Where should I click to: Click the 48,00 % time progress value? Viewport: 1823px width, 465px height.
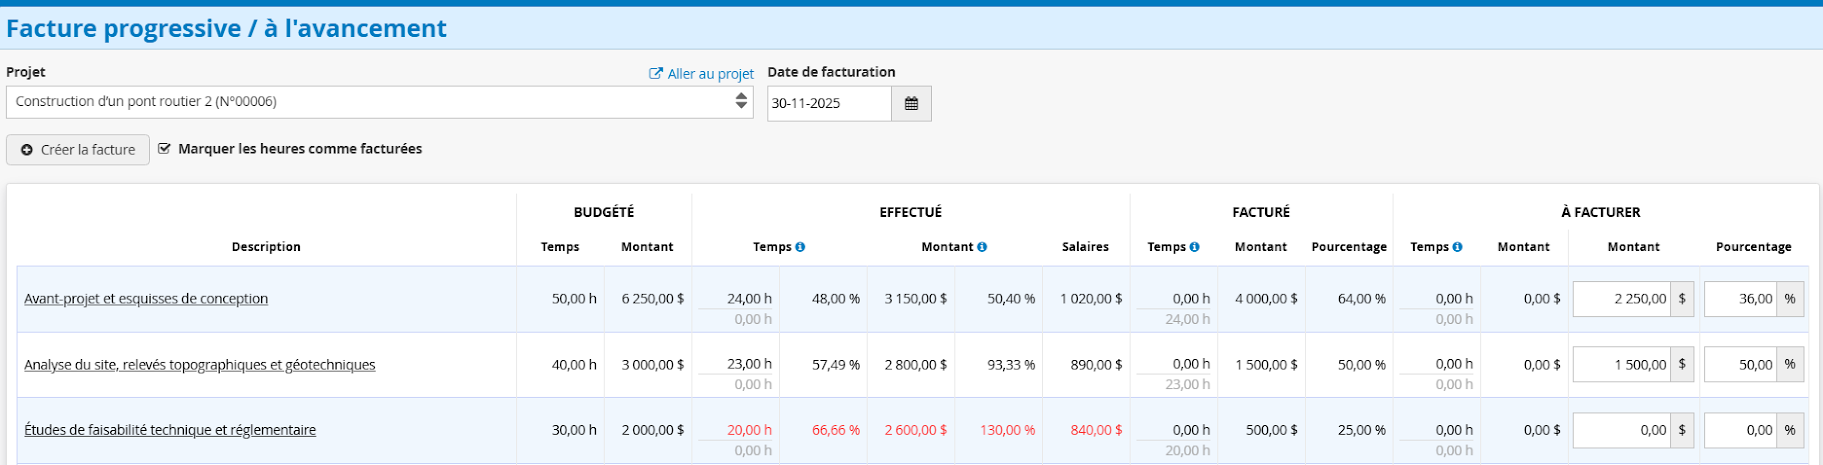pyautogui.click(x=836, y=299)
